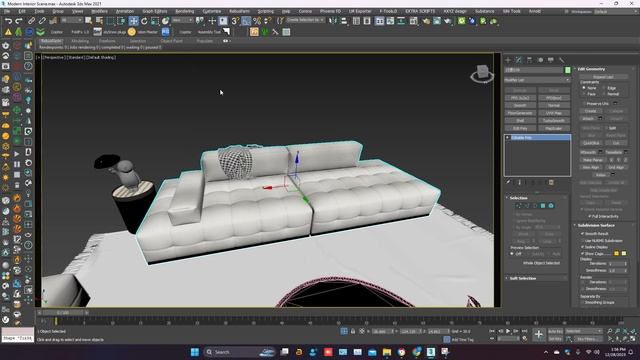The height and width of the screenshot is (360, 640).
Task: Toggle the Smooth Result checkbox
Action: tap(582, 233)
